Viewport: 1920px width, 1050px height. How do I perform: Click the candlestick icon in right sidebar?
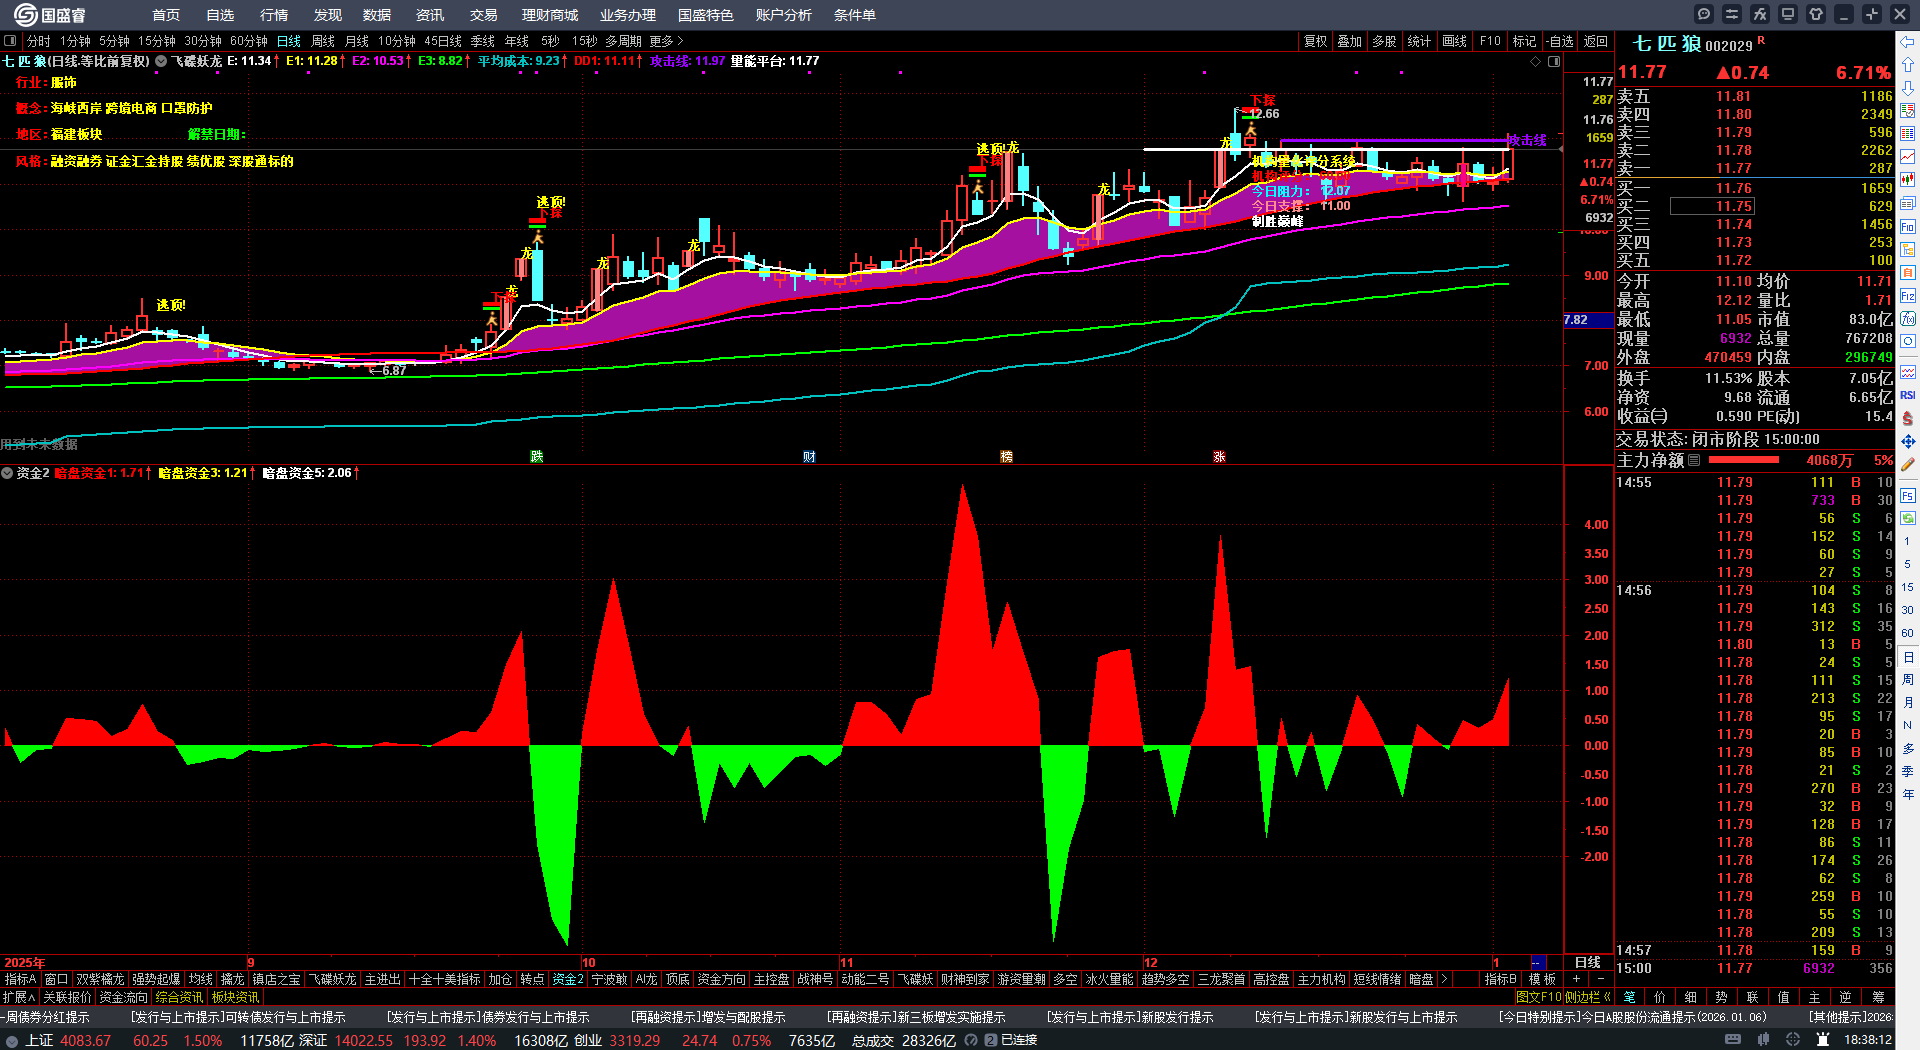[1908, 180]
